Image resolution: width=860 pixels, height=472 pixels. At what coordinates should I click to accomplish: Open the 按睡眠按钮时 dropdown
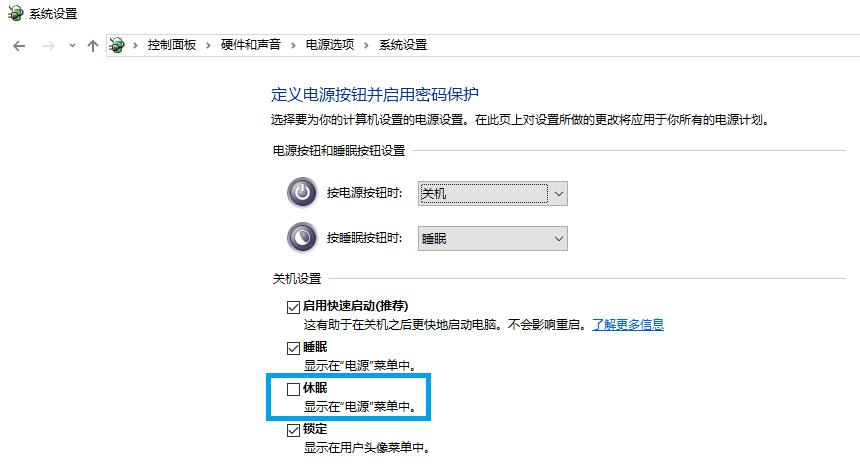pyautogui.click(x=493, y=238)
